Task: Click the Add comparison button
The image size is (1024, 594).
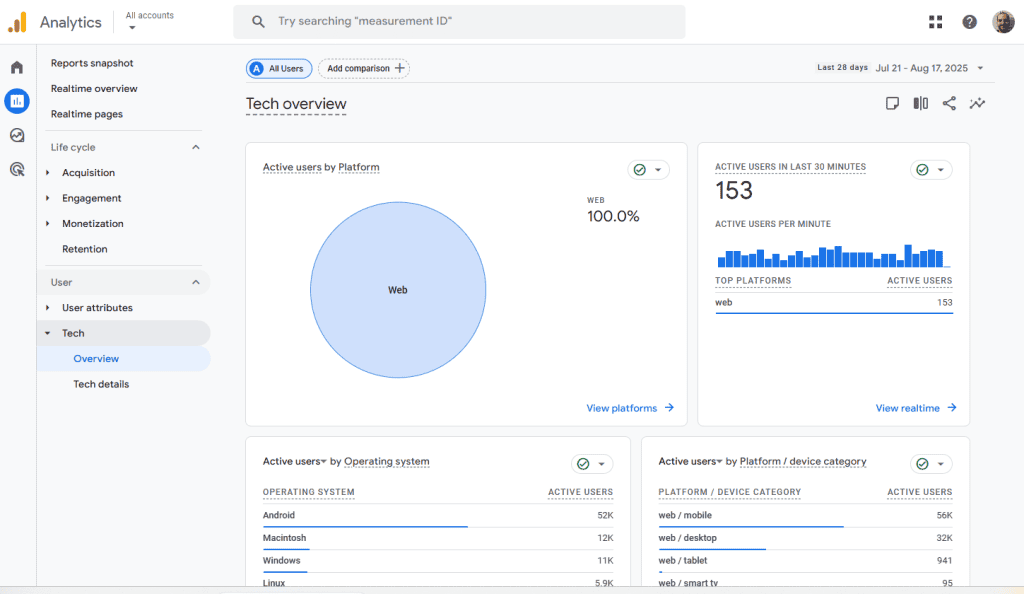Action: pyautogui.click(x=364, y=68)
